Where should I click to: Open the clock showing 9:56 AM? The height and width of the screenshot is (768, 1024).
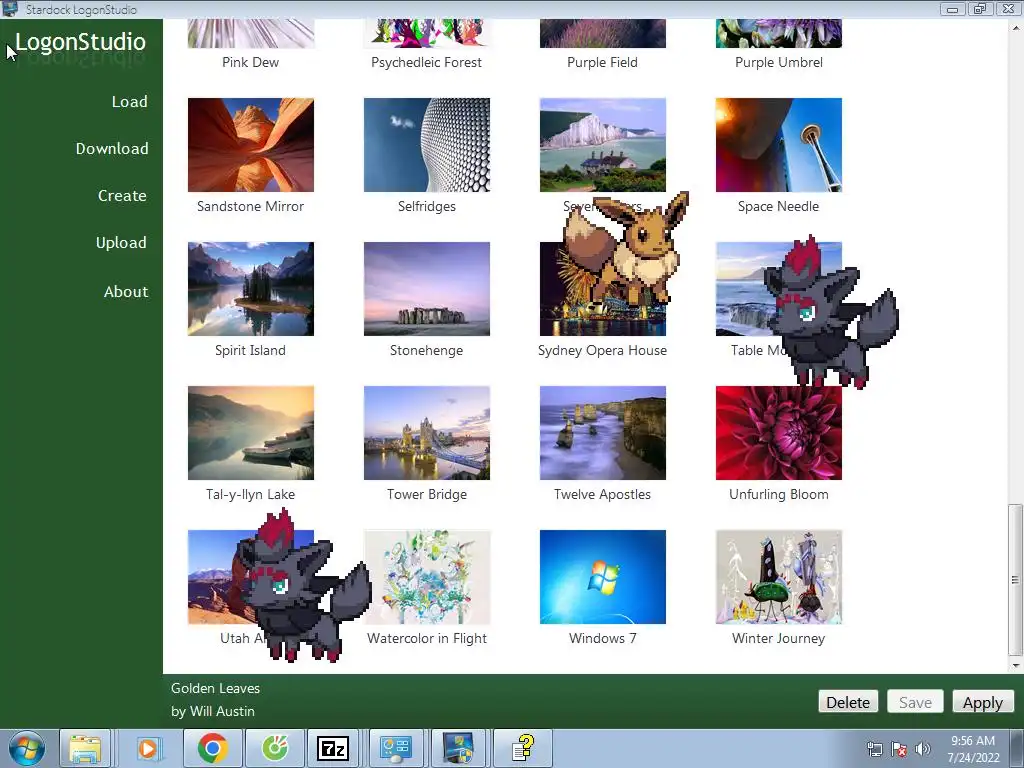pyautogui.click(x=973, y=749)
